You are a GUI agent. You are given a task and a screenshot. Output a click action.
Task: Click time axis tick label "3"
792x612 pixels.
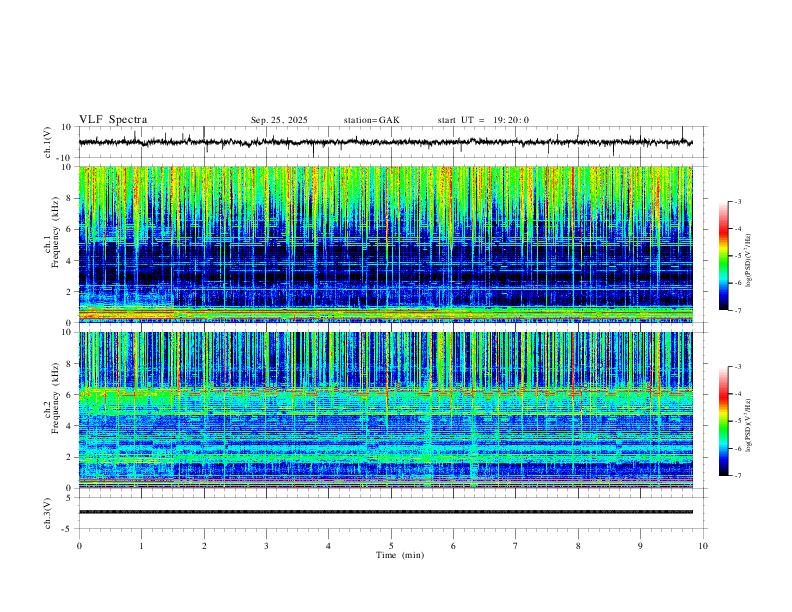click(266, 546)
